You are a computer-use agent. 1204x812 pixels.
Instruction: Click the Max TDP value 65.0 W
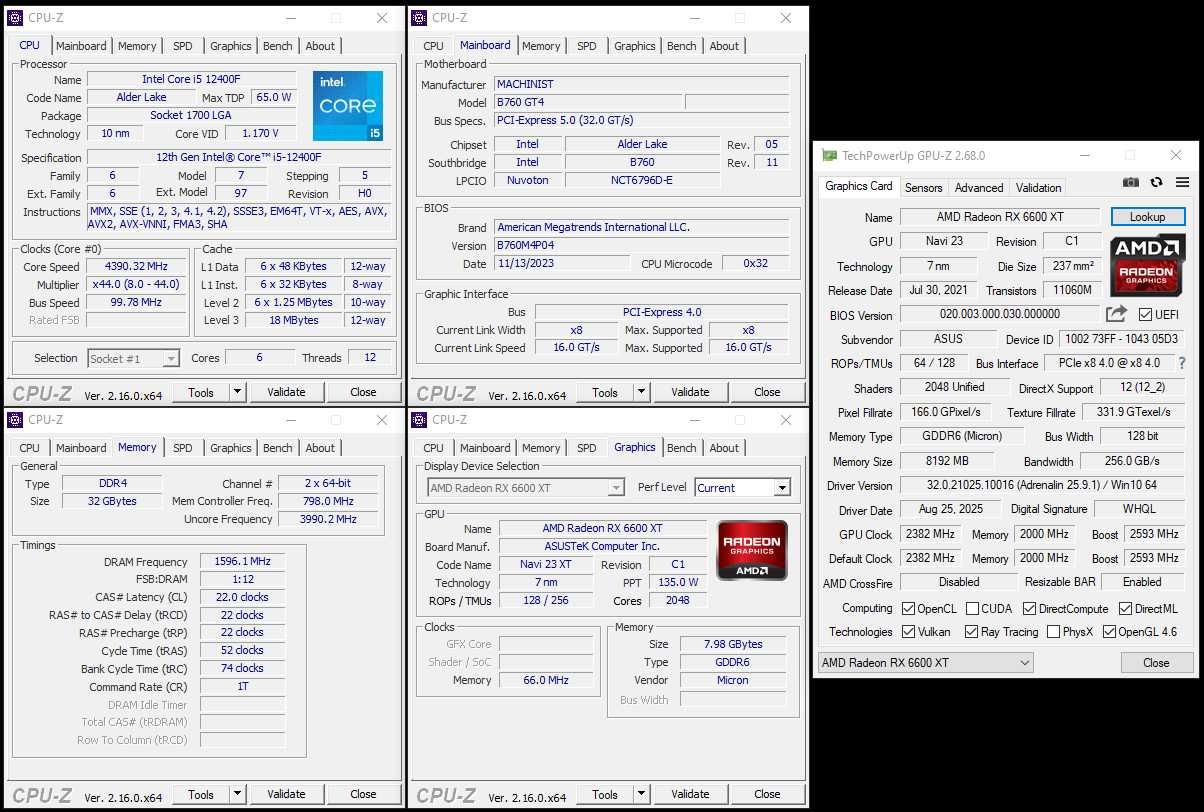pos(273,98)
